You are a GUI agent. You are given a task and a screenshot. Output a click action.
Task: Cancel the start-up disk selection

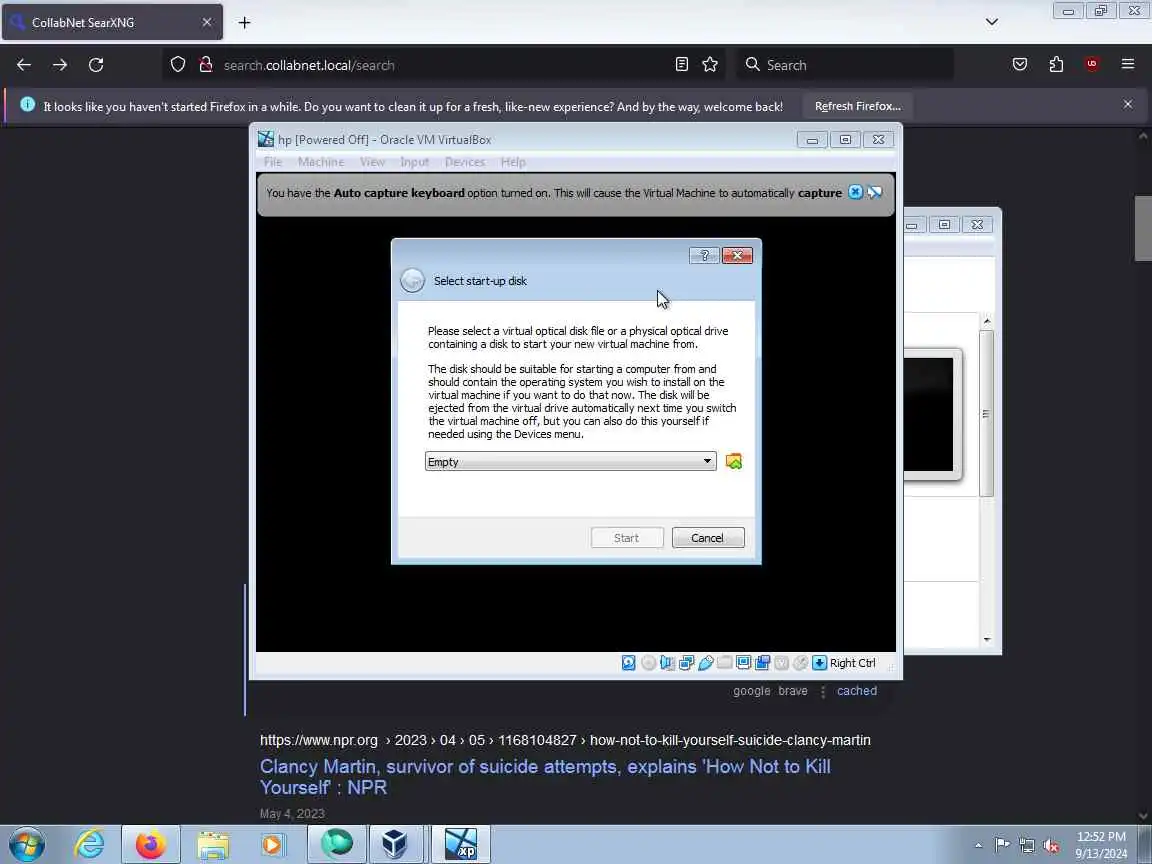click(708, 538)
